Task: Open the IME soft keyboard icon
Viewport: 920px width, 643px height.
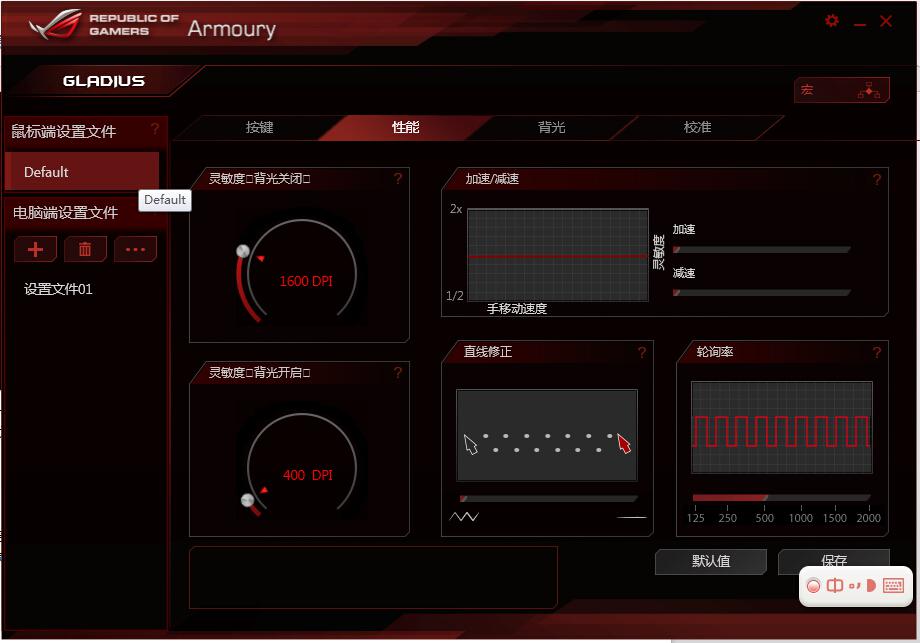Action: [x=893, y=586]
